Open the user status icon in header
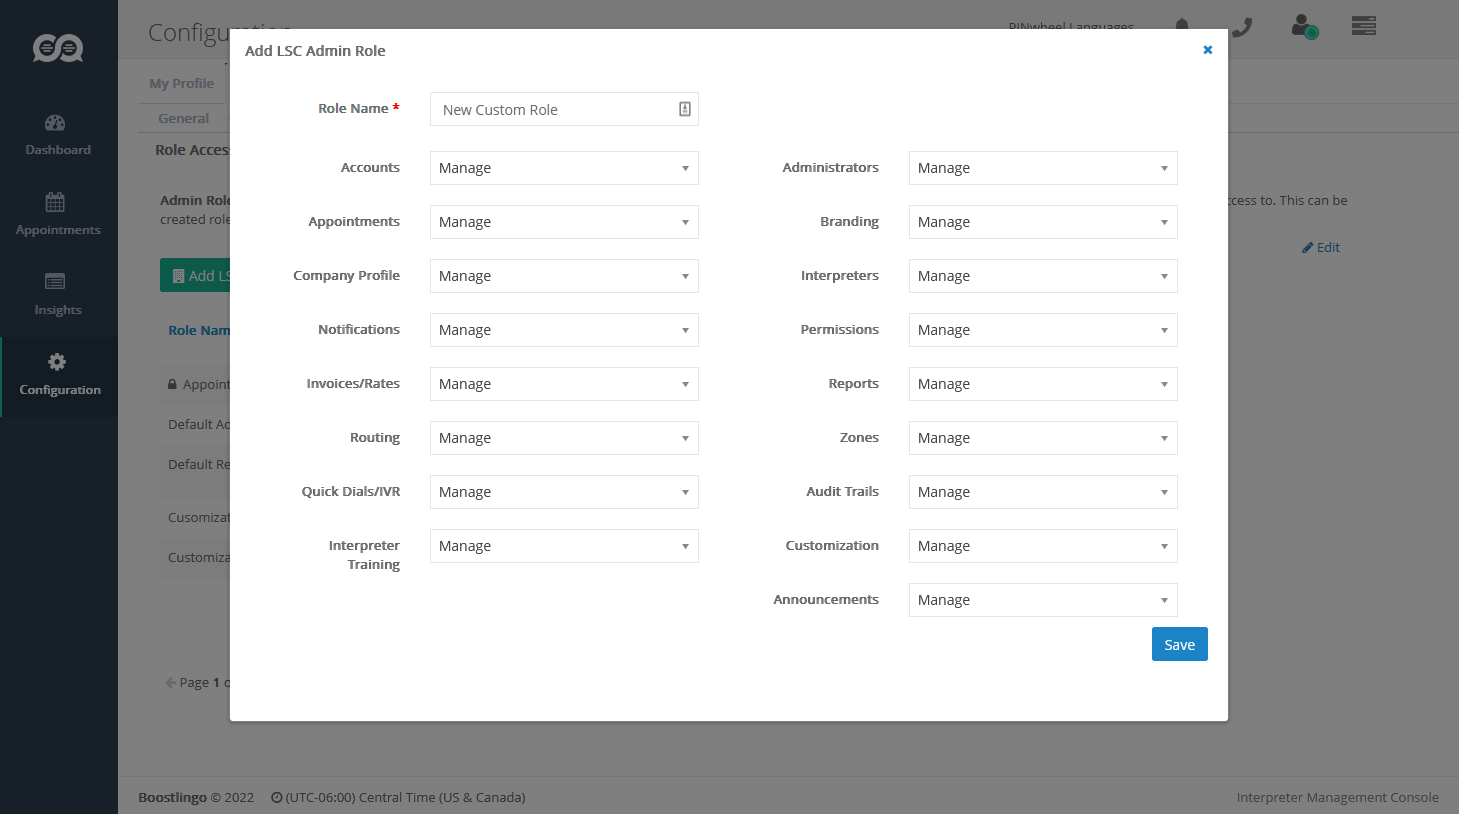This screenshot has width=1459, height=814. click(x=1304, y=26)
